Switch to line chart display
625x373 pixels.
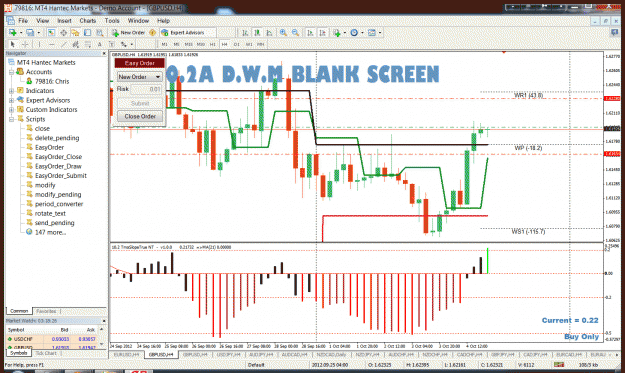pyautogui.click(x=269, y=33)
